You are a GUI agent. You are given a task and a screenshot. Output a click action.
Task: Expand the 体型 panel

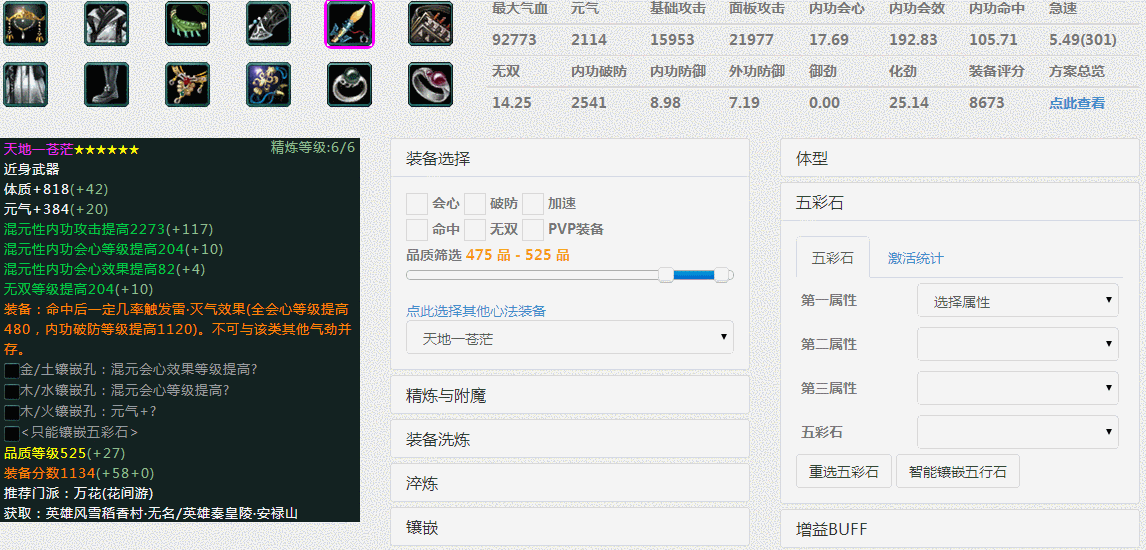coord(960,158)
